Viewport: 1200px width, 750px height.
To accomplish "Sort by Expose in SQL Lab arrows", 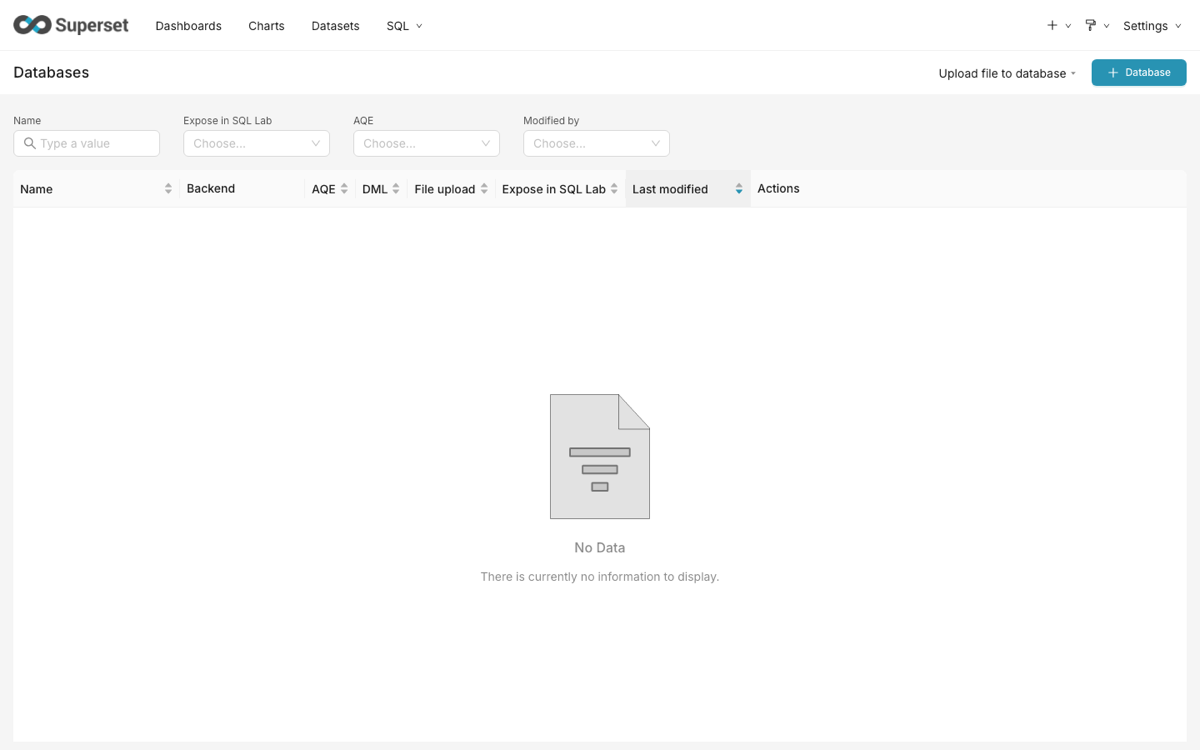I will click(614, 189).
